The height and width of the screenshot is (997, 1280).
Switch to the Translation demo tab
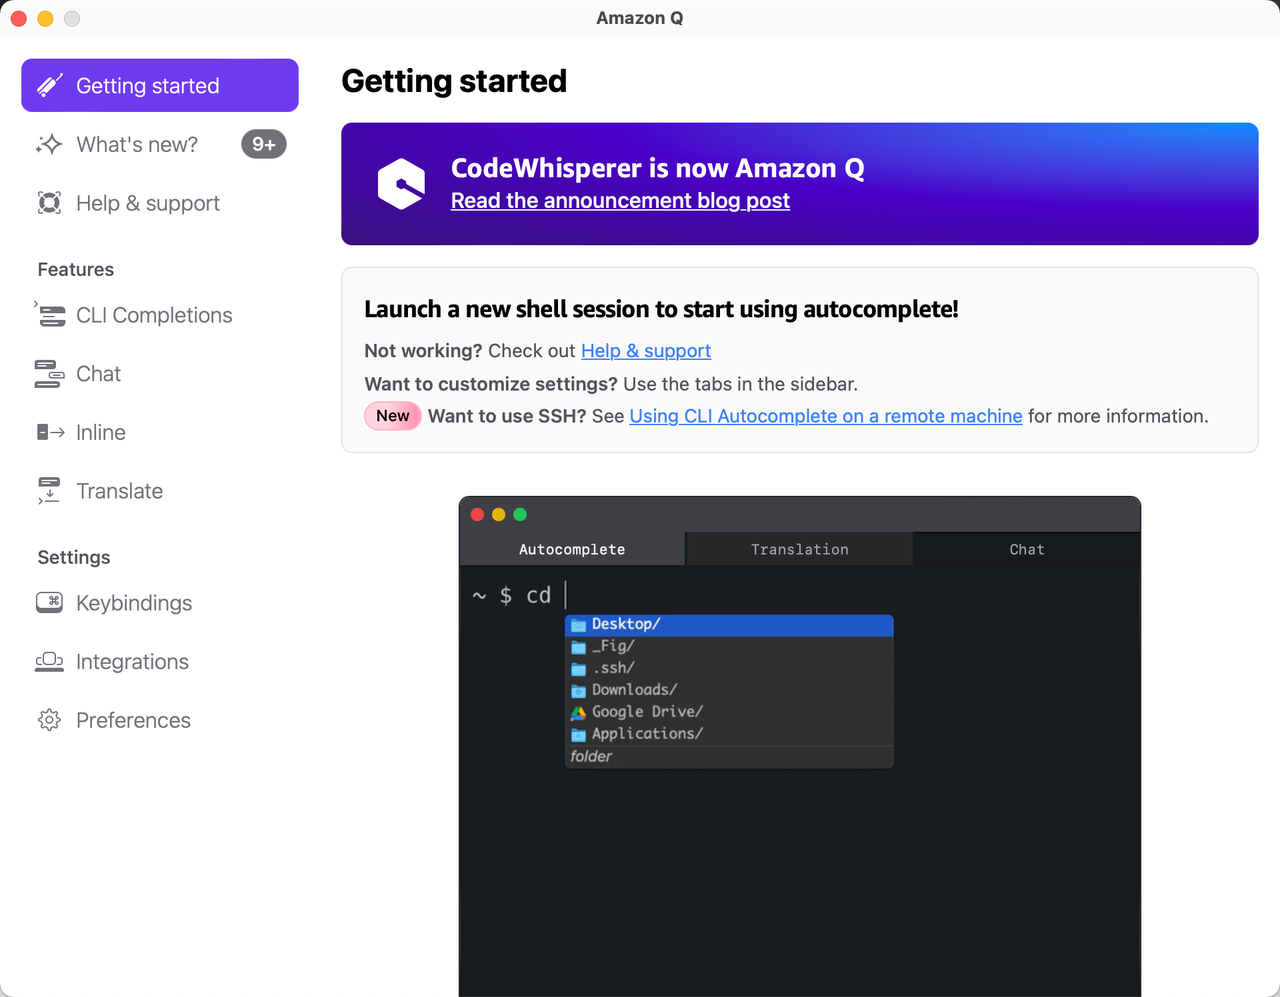(x=800, y=549)
